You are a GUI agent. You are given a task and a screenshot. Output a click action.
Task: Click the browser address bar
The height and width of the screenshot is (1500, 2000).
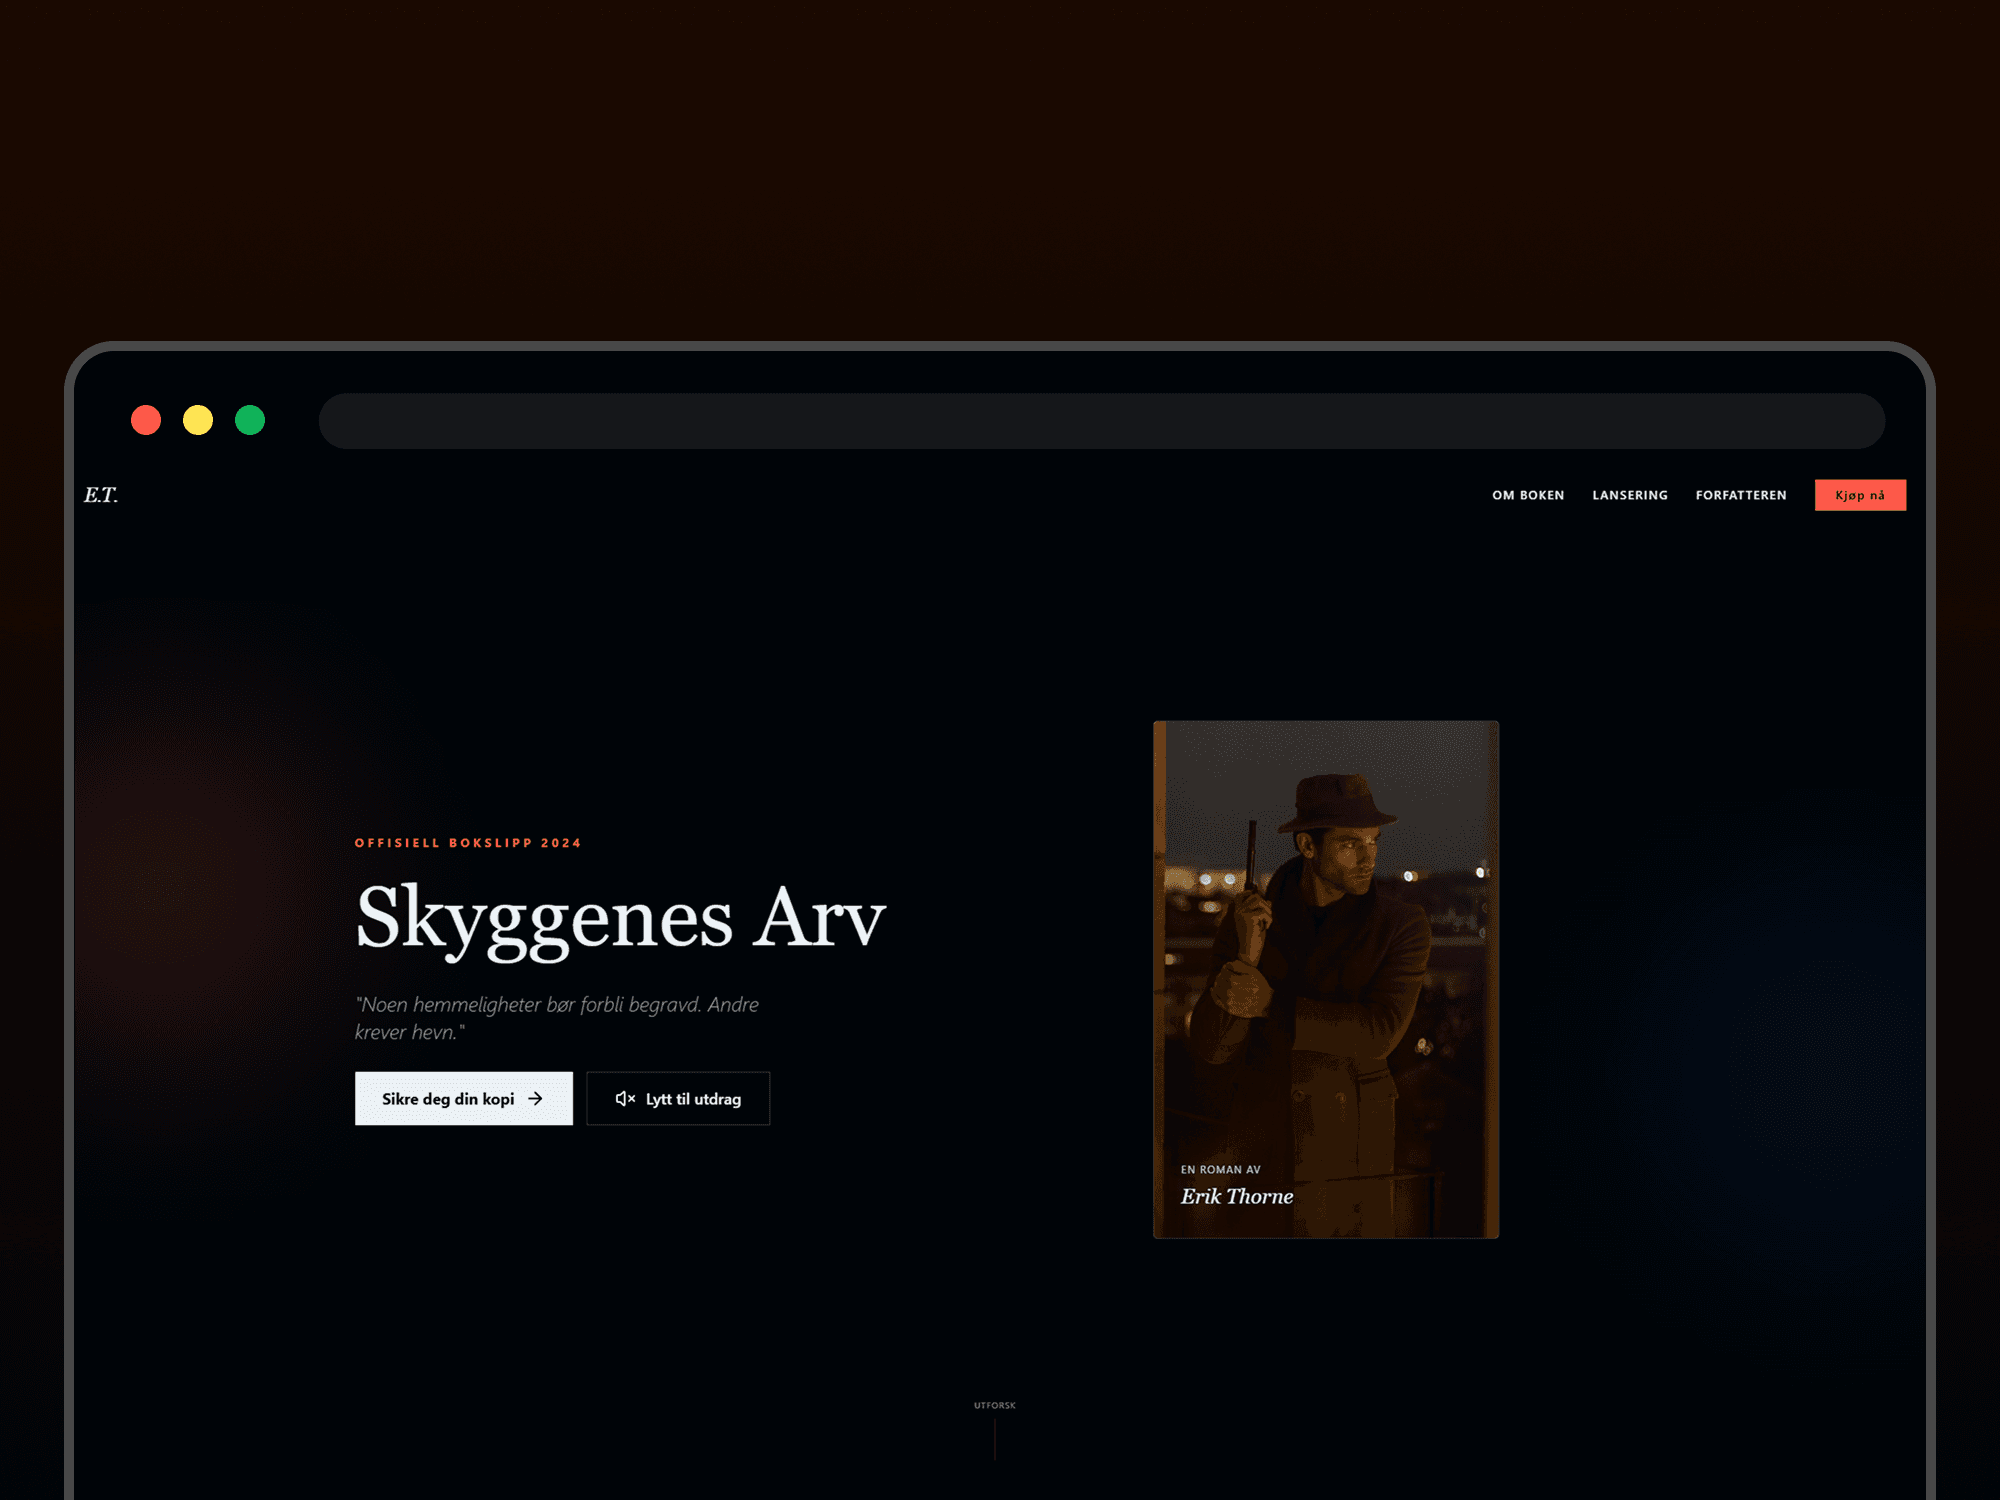click(x=1100, y=420)
